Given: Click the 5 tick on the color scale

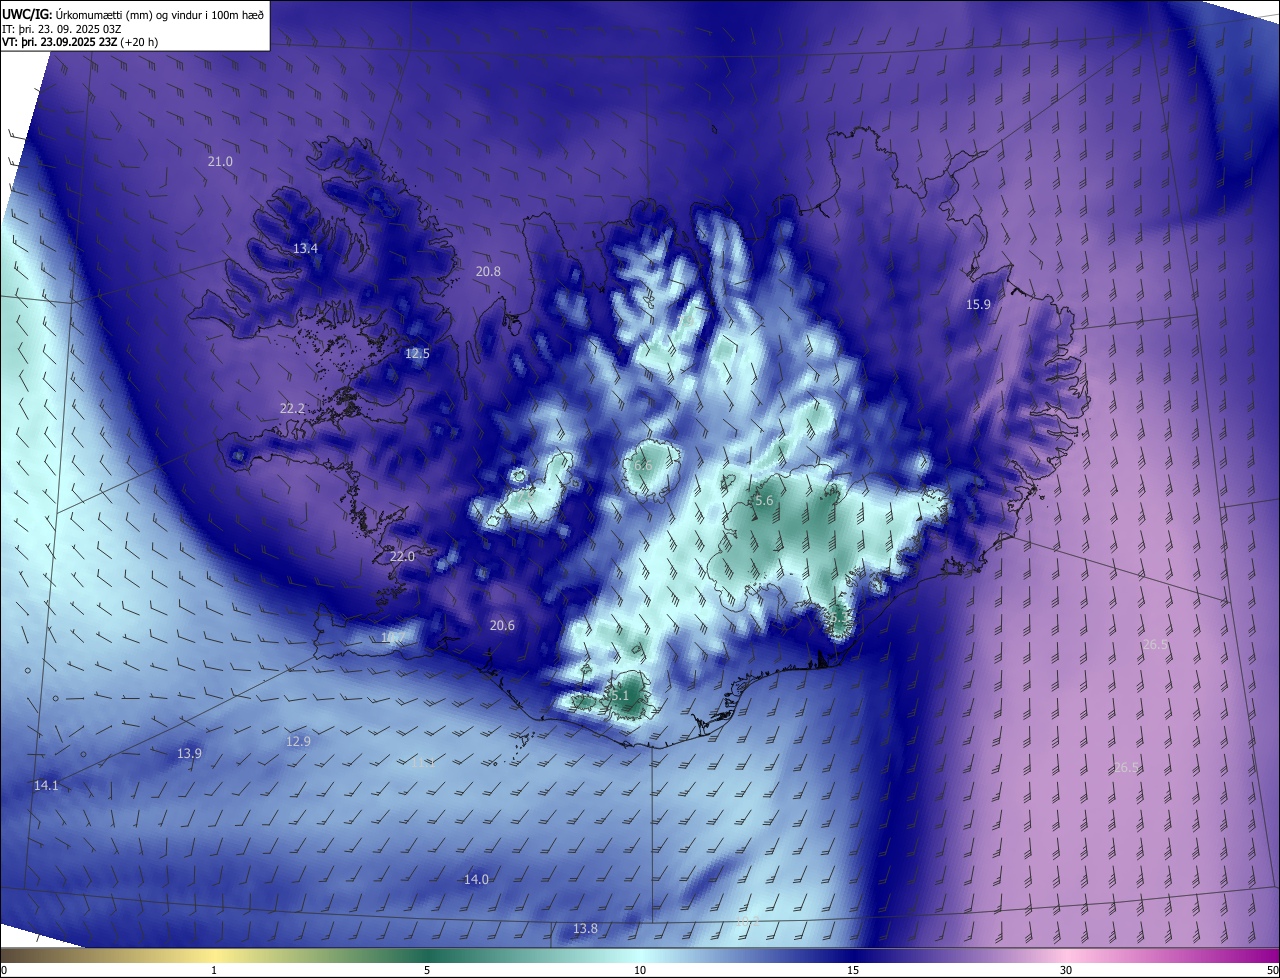Looking at the screenshot, I should coord(427,970).
